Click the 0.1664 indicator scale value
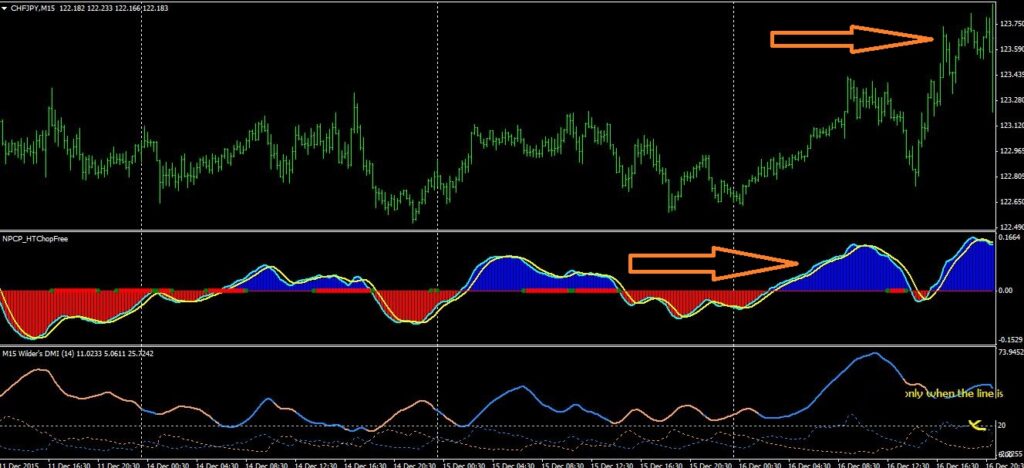Viewport: 1024px width, 468px height. (x=1010, y=238)
